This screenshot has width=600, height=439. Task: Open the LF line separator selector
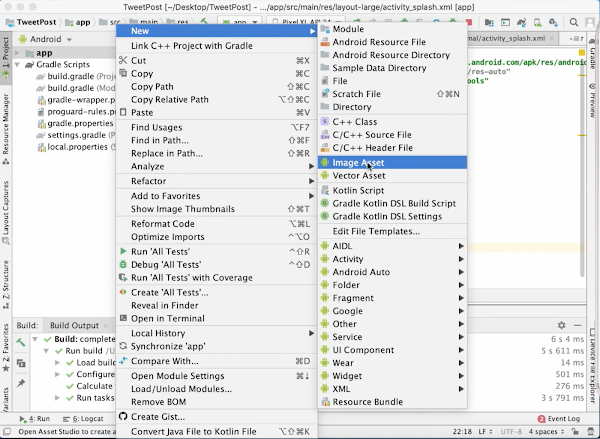click(x=486, y=432)
